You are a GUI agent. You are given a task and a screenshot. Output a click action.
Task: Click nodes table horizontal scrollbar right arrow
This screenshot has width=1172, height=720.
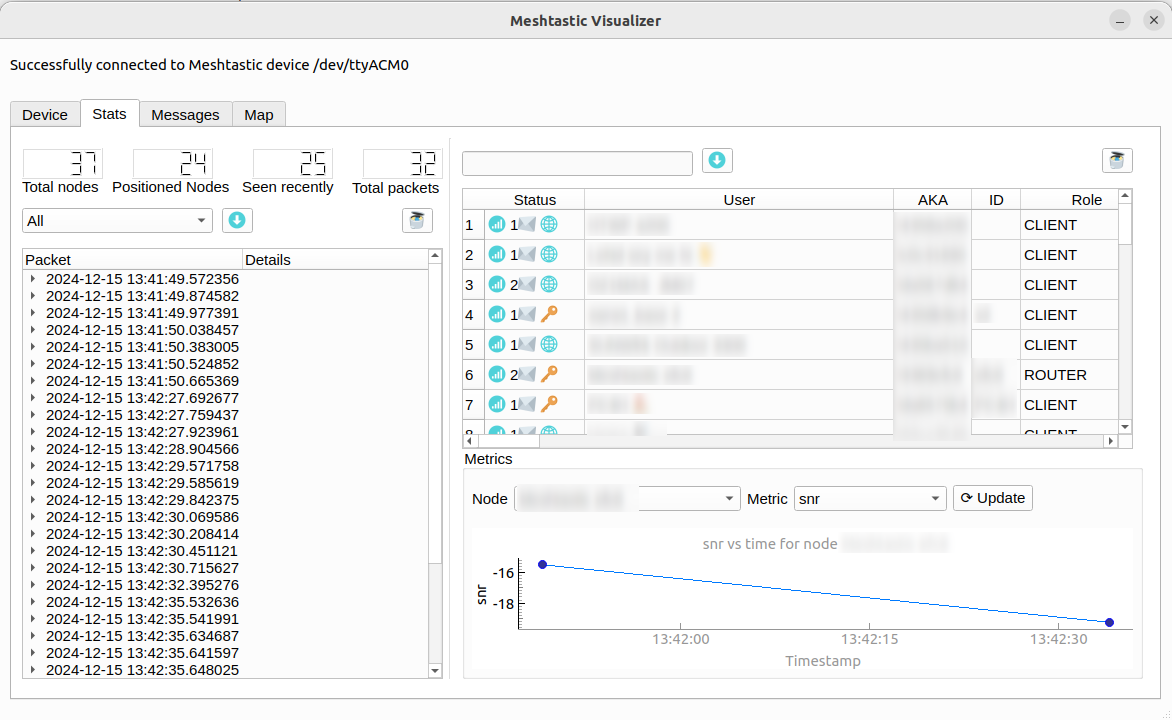click(1111, 441)
